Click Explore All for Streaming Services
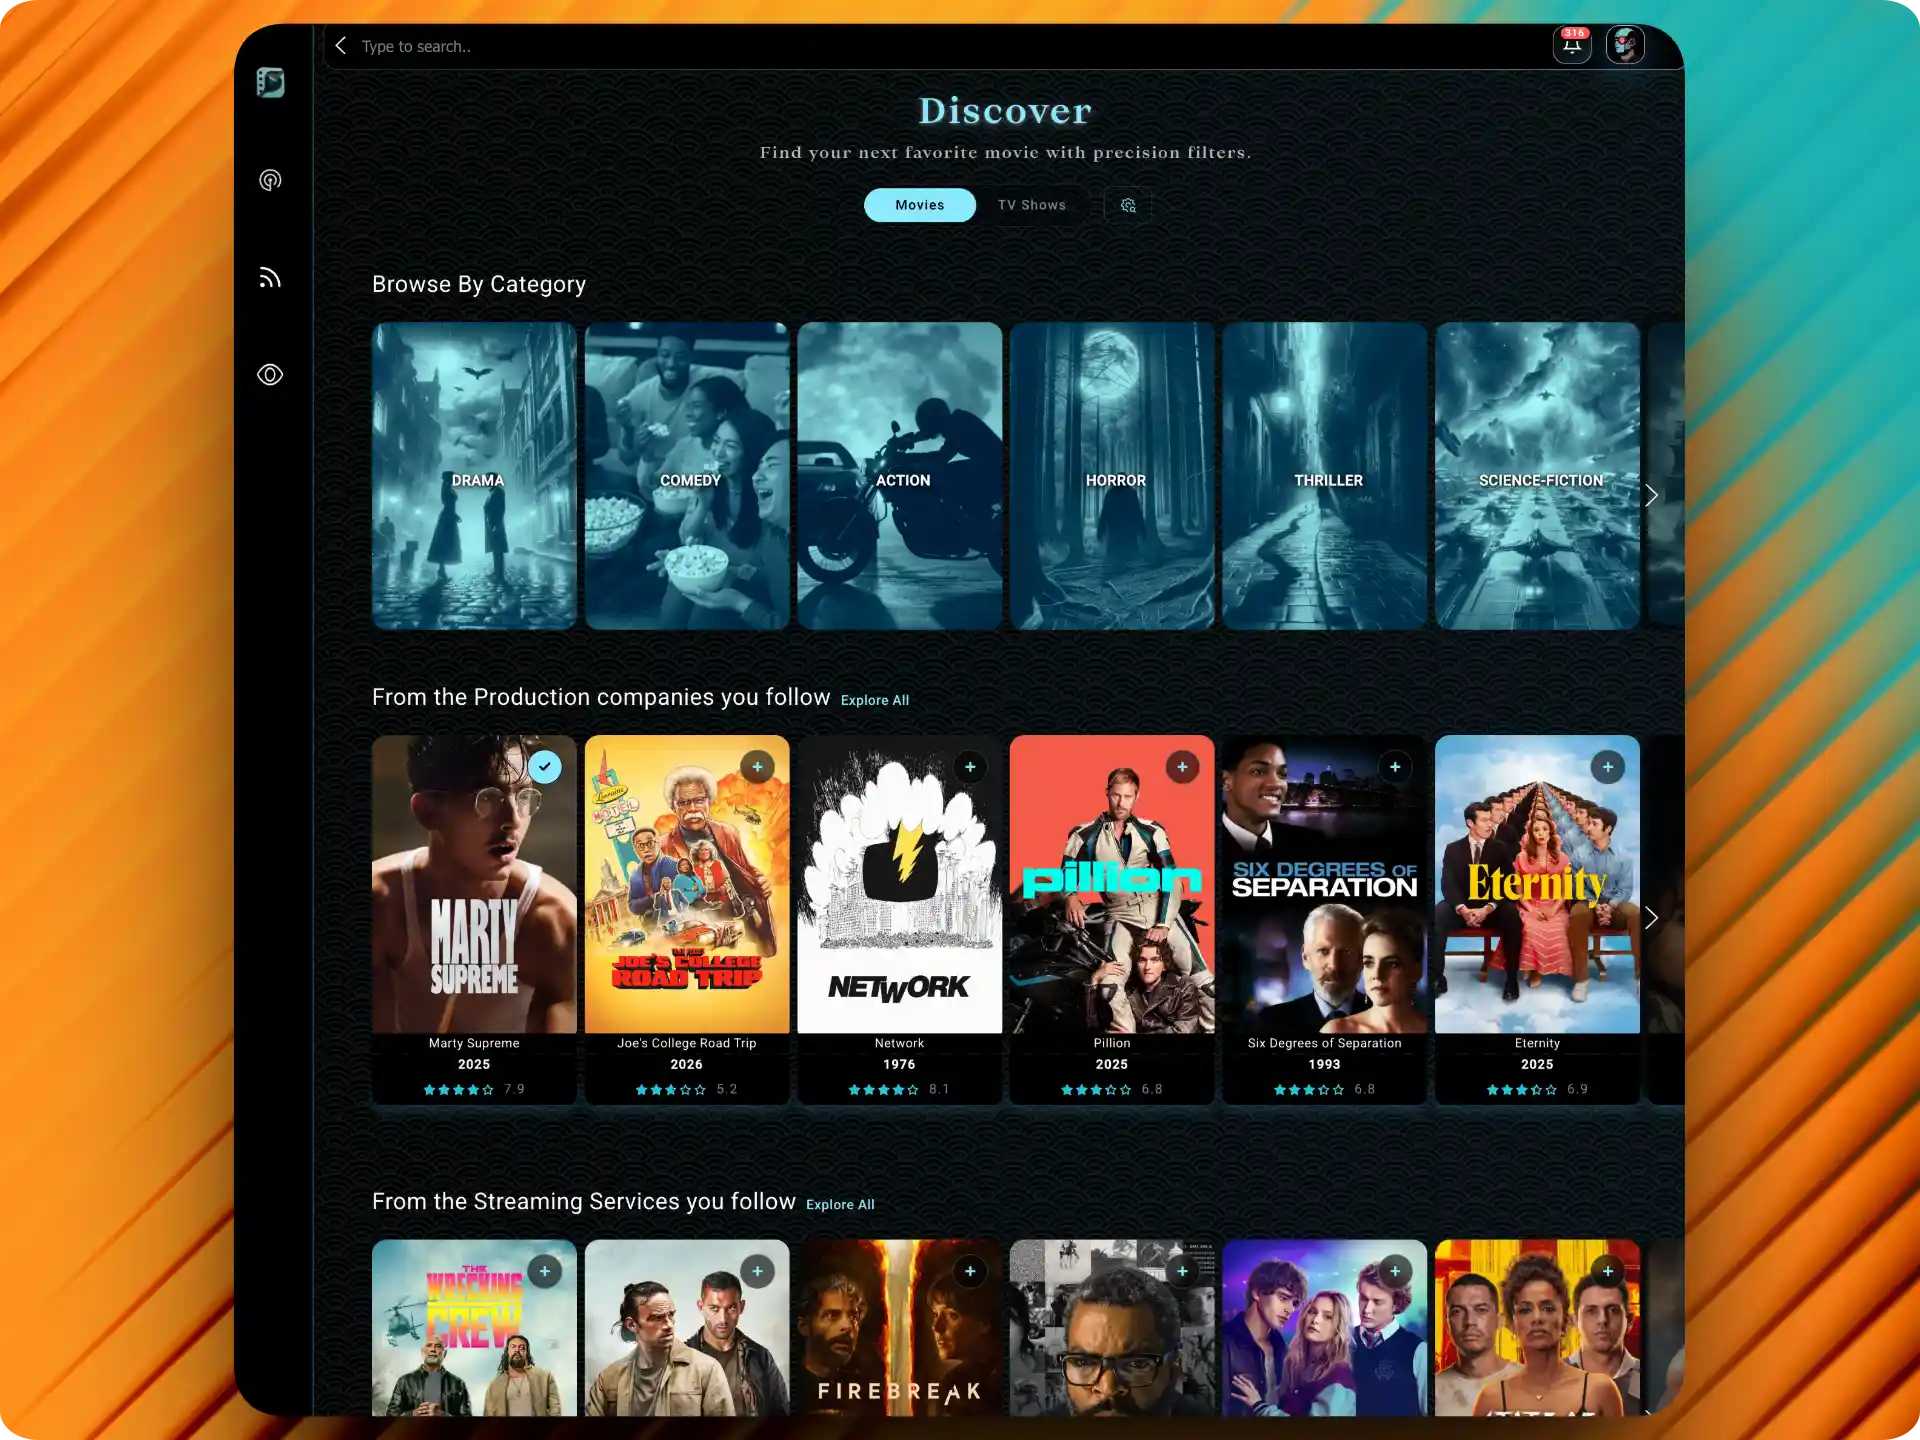The height and width of the screenshot is (1440, 1920). 840,1205
